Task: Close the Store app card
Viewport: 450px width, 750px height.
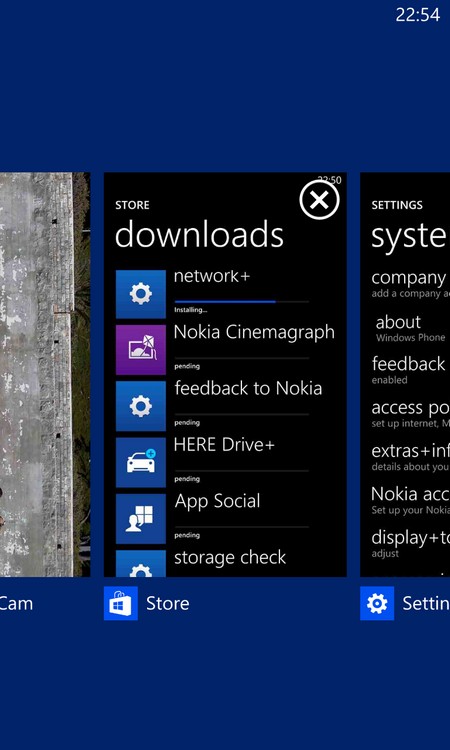Action: click(319, 199)
